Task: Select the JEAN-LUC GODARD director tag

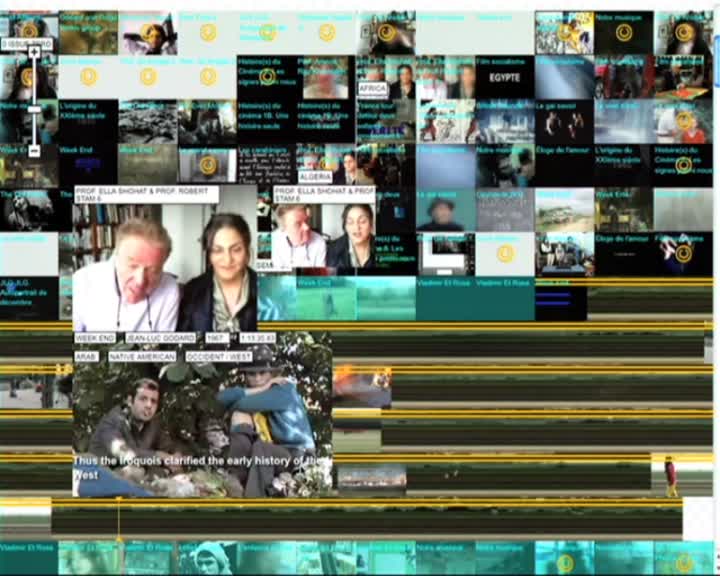Action: click(x=158, y=338)
